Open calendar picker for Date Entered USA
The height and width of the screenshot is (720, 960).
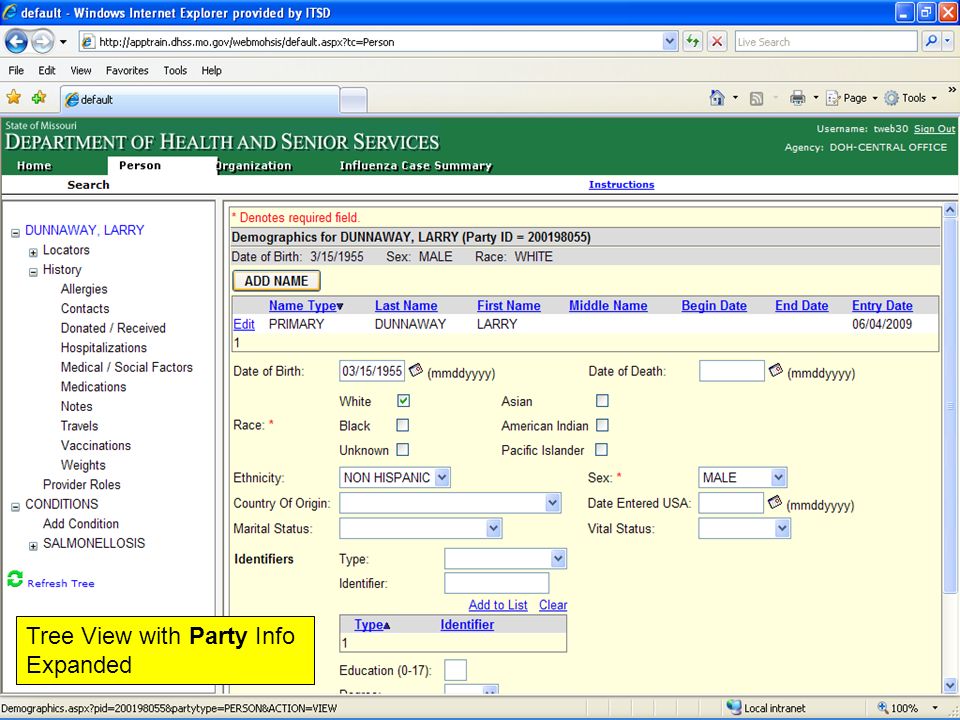[x=774, y=502]
